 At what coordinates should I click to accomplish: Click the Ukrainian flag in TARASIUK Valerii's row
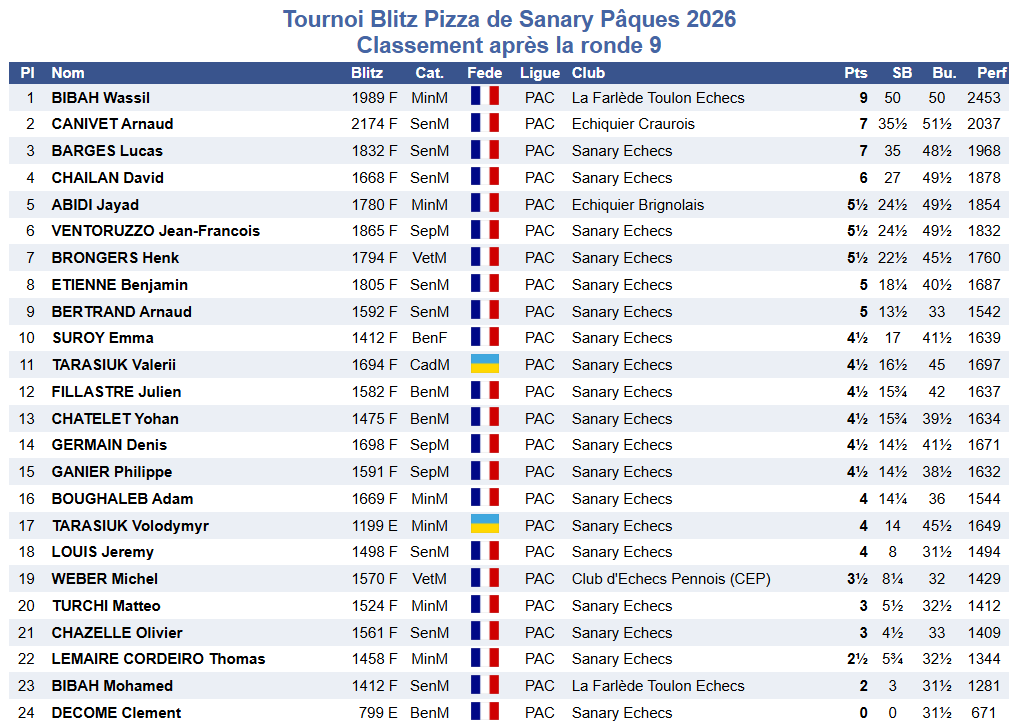[x=484, y=364]
